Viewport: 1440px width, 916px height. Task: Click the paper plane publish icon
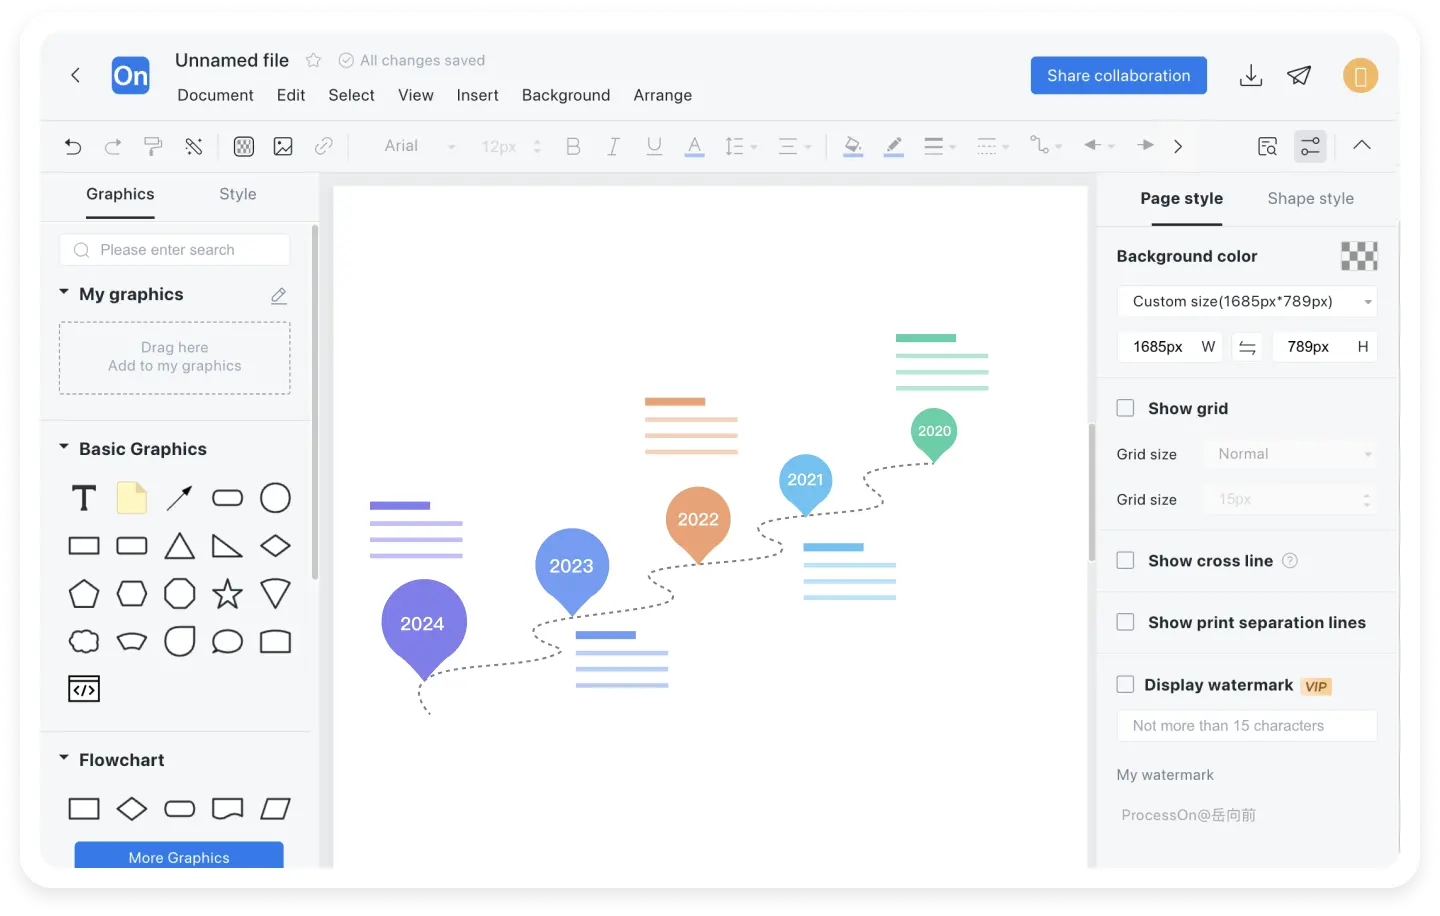tap(1299, 76)
